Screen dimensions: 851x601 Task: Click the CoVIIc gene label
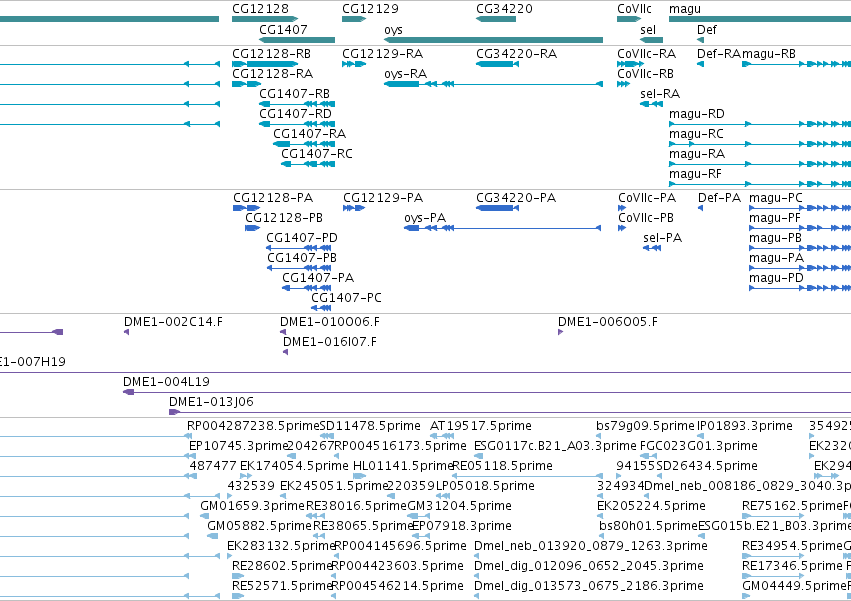pyautogui.click(x=634, y=9)
